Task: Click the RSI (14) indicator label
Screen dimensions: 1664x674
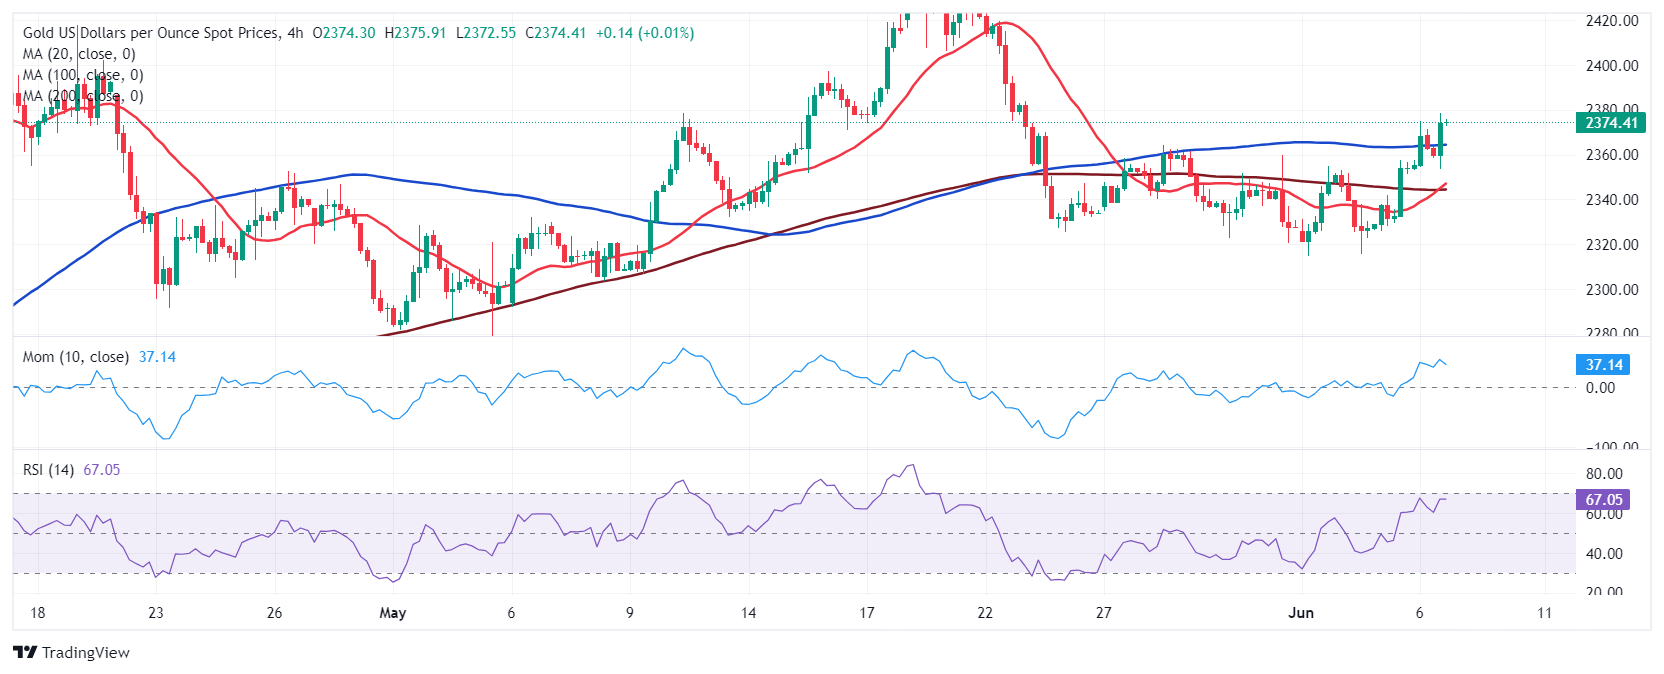Action: pyautogui.click(x=48, y=470)
